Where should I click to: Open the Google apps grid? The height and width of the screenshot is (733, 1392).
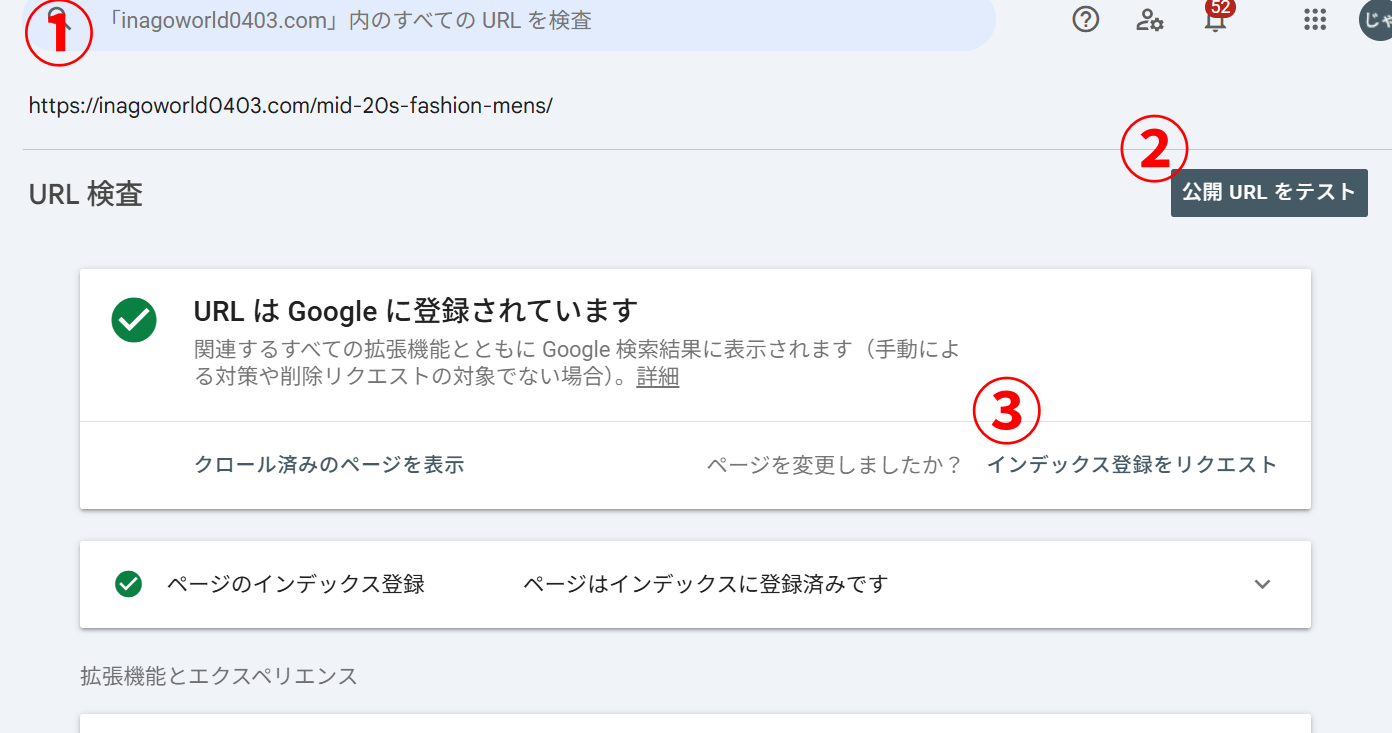click(1315, 19)
